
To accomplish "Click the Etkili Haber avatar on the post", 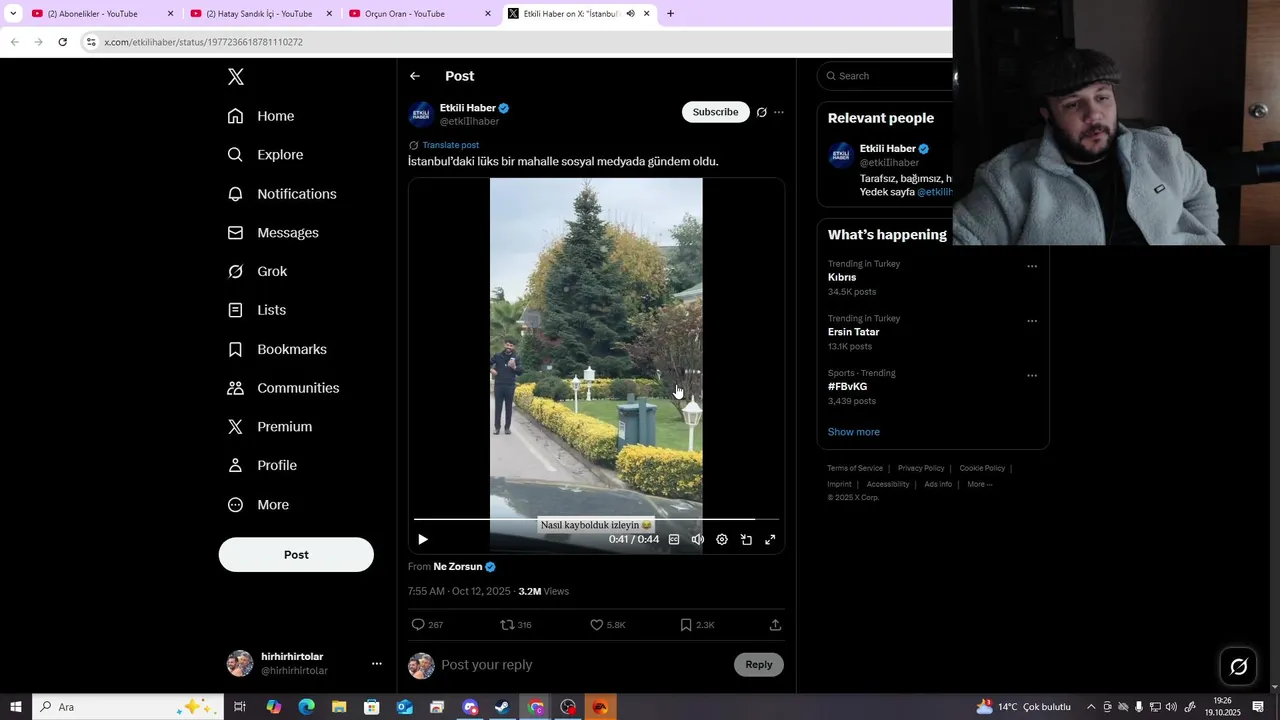I will click(421, 114).
